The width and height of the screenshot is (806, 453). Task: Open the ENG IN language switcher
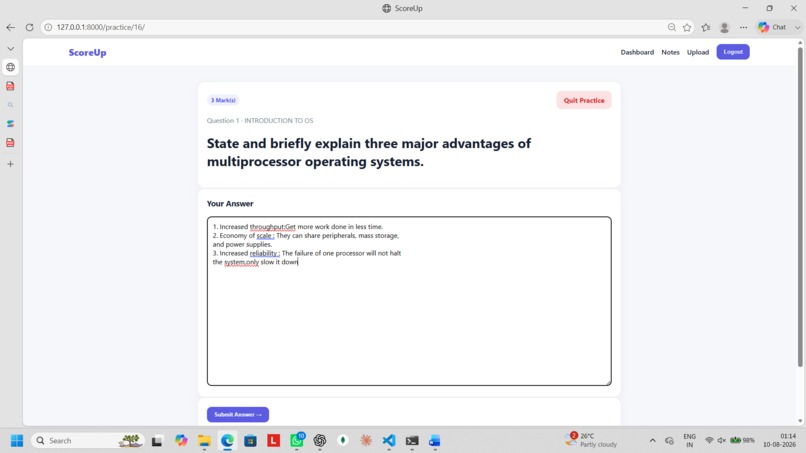pyautogui.click(x=689, y=441)
